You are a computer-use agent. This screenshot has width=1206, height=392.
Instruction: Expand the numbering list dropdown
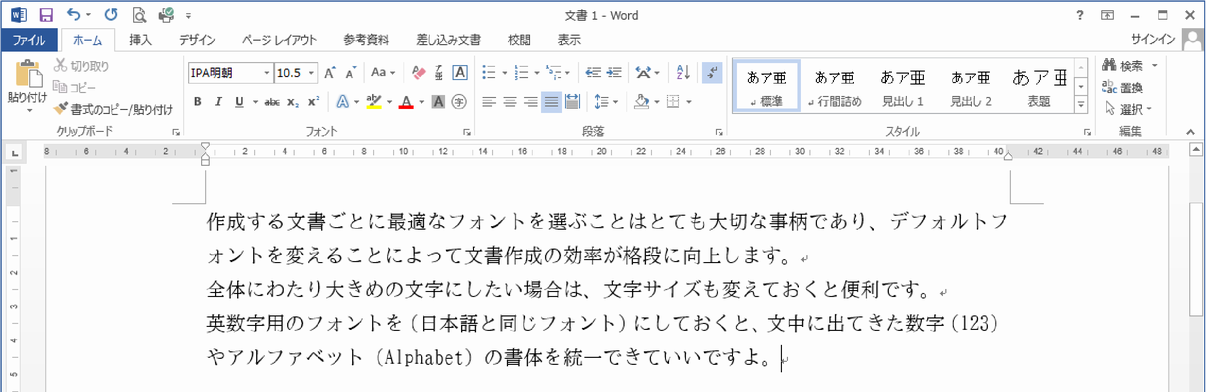click(x=537, y=73)
